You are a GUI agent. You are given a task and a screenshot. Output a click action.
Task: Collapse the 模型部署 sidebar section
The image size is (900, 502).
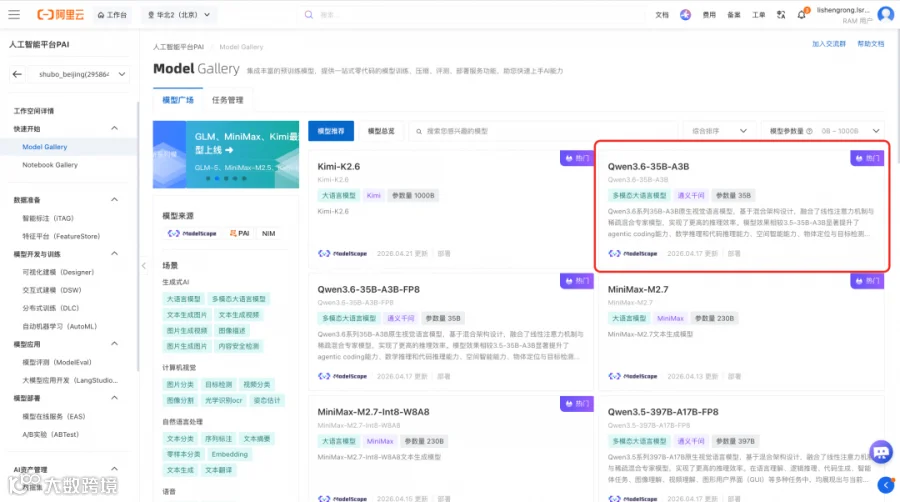[x=114, y=398]
